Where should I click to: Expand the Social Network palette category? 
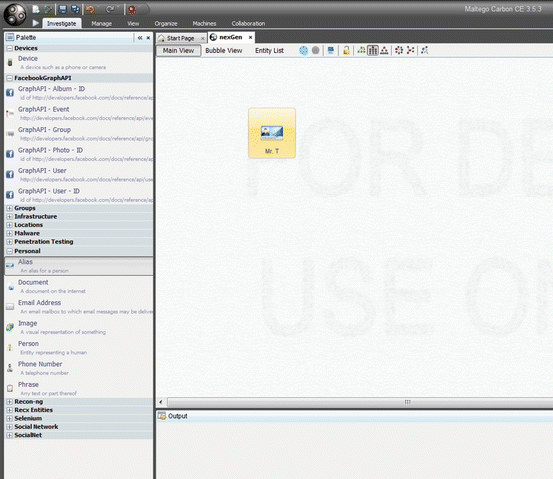click(x=10, y=427)
